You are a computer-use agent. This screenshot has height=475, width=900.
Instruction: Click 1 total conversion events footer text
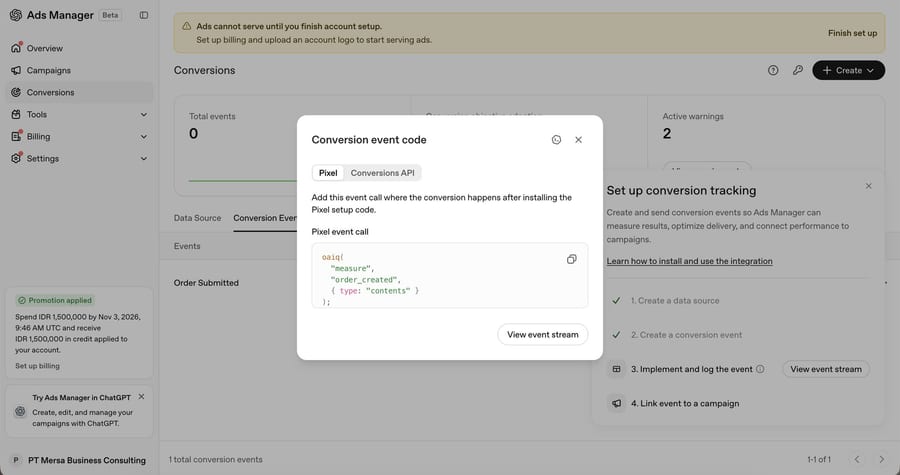tap(216, 460)
